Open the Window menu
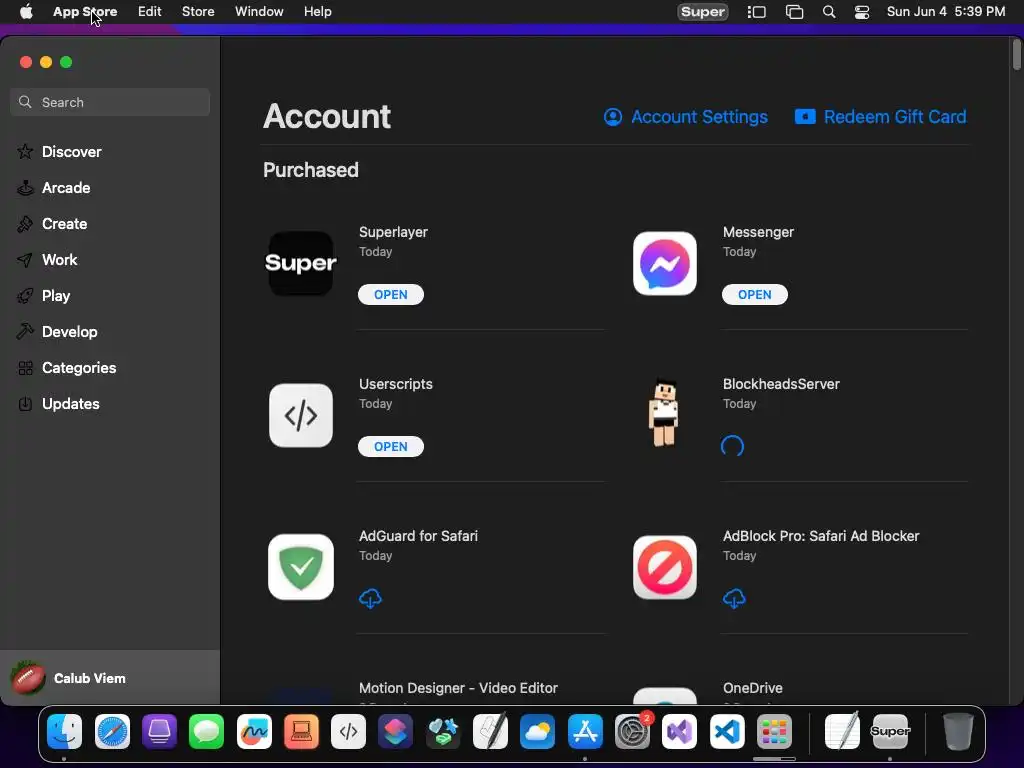 pos(259,12)
